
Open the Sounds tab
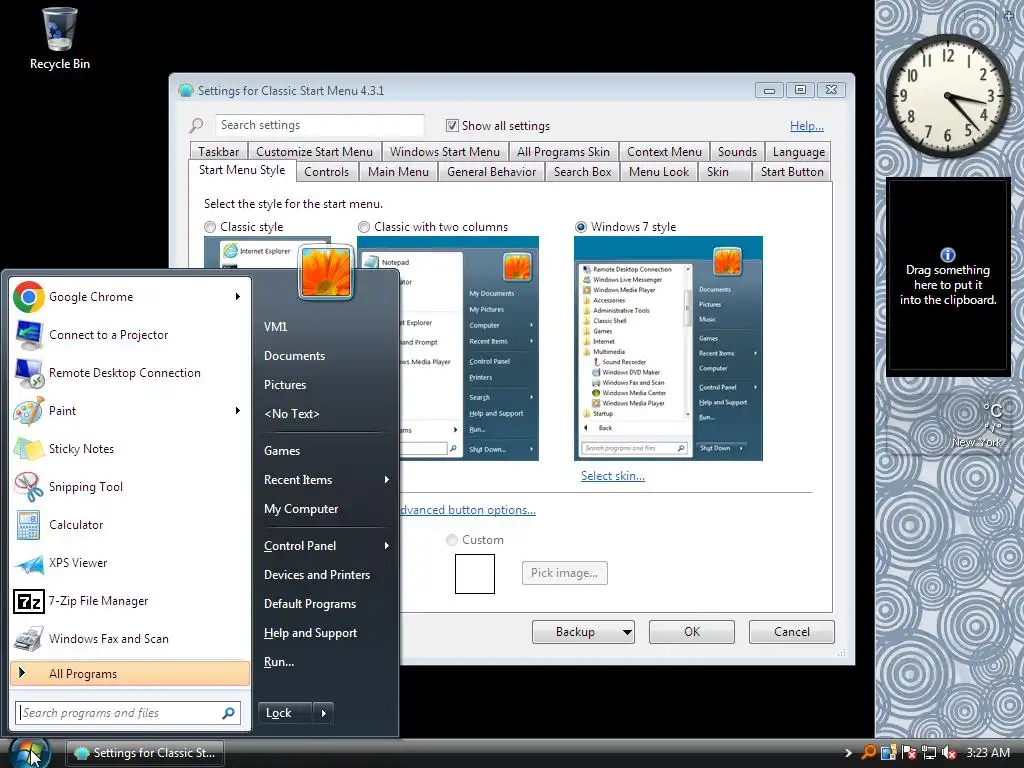[x=737, y=152]
